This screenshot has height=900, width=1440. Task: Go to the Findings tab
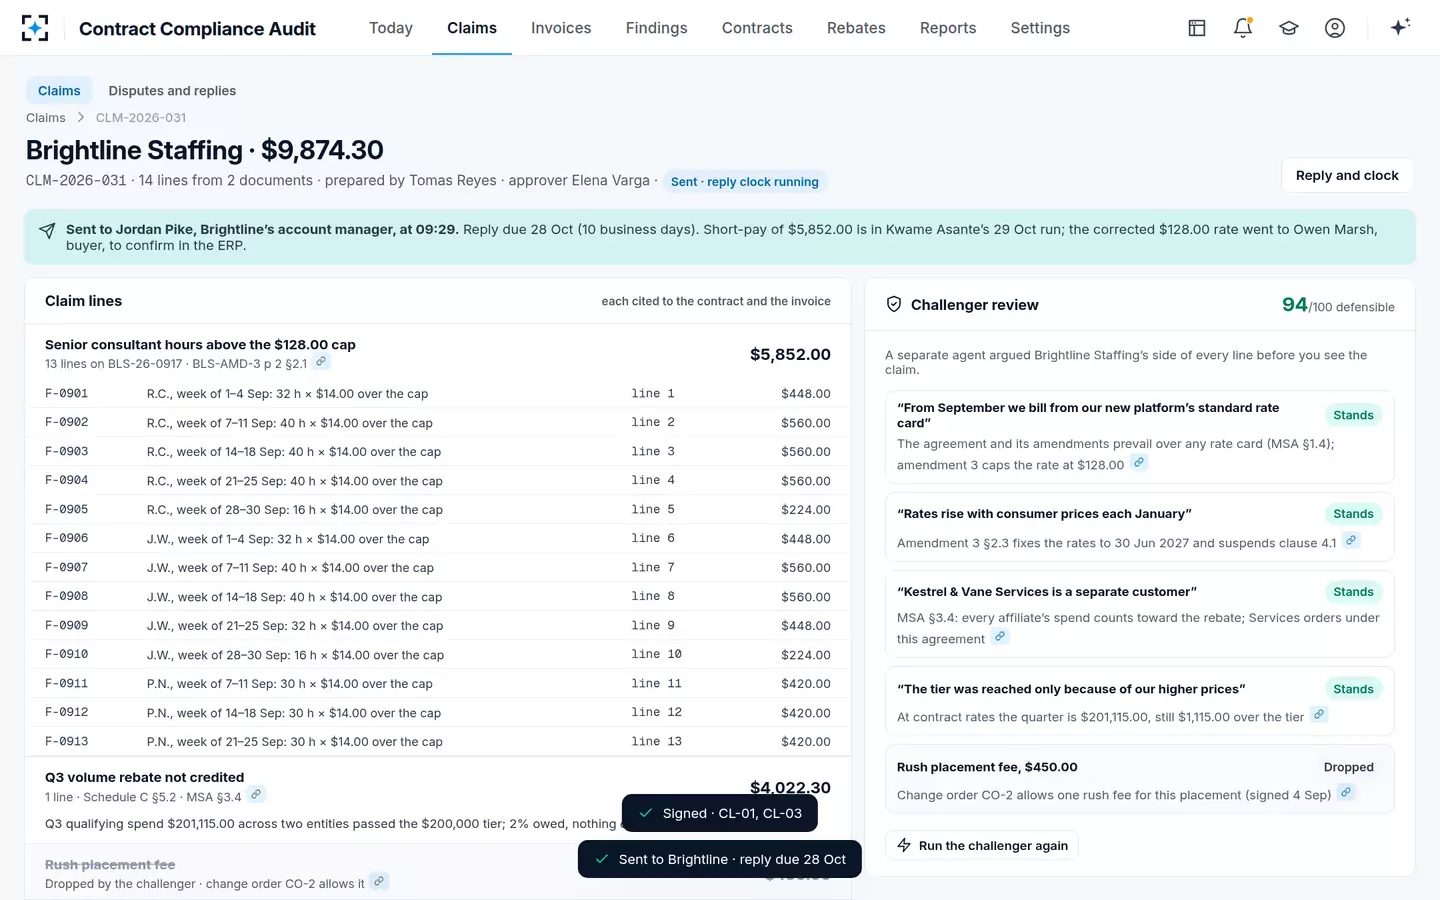tap(657, 28)
